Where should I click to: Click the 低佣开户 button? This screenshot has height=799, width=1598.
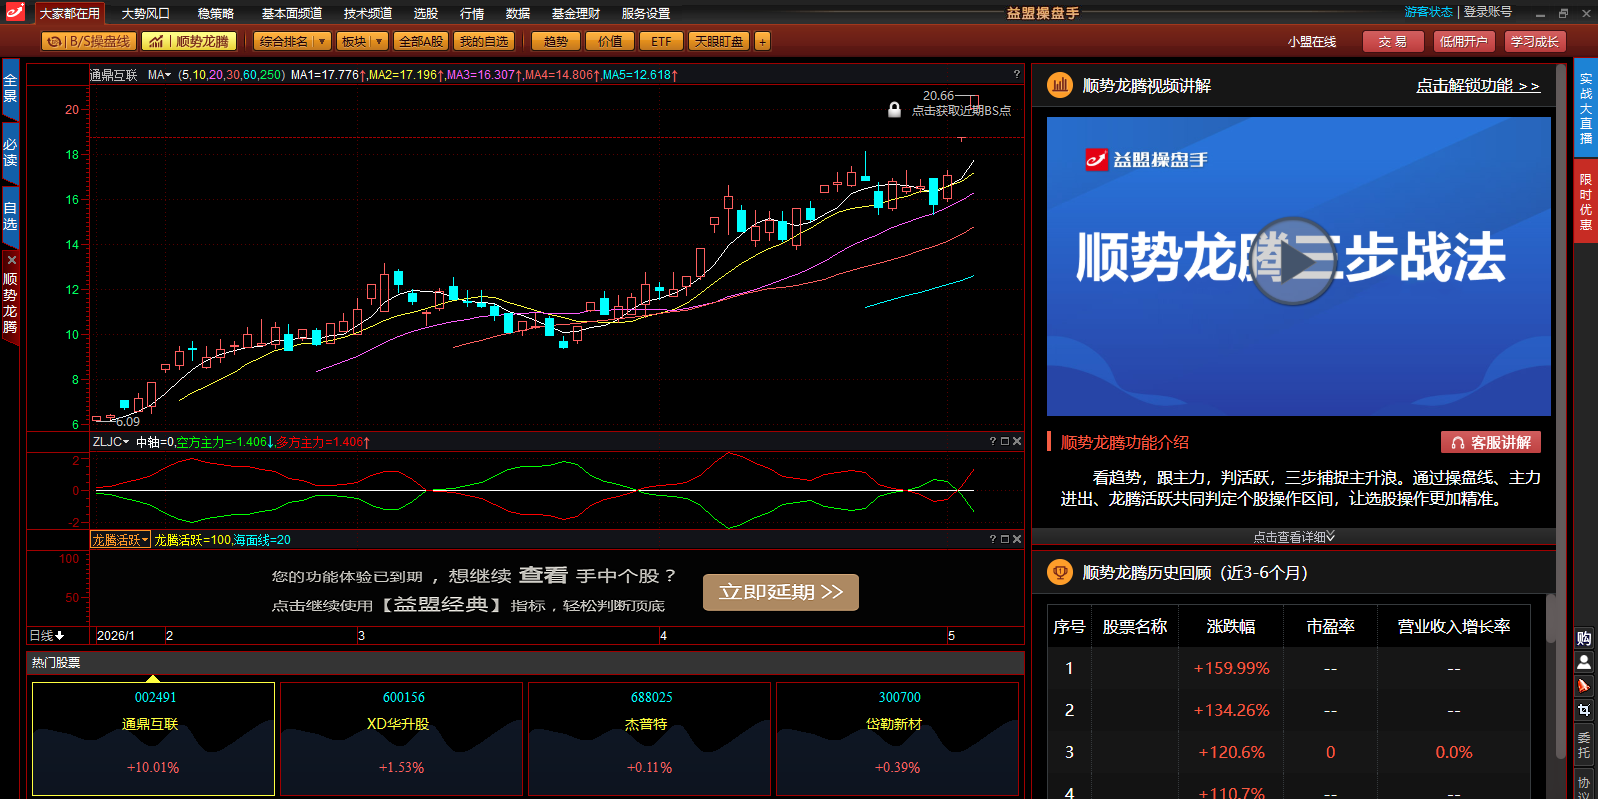pyautogui.click(x=1464, y=41)
